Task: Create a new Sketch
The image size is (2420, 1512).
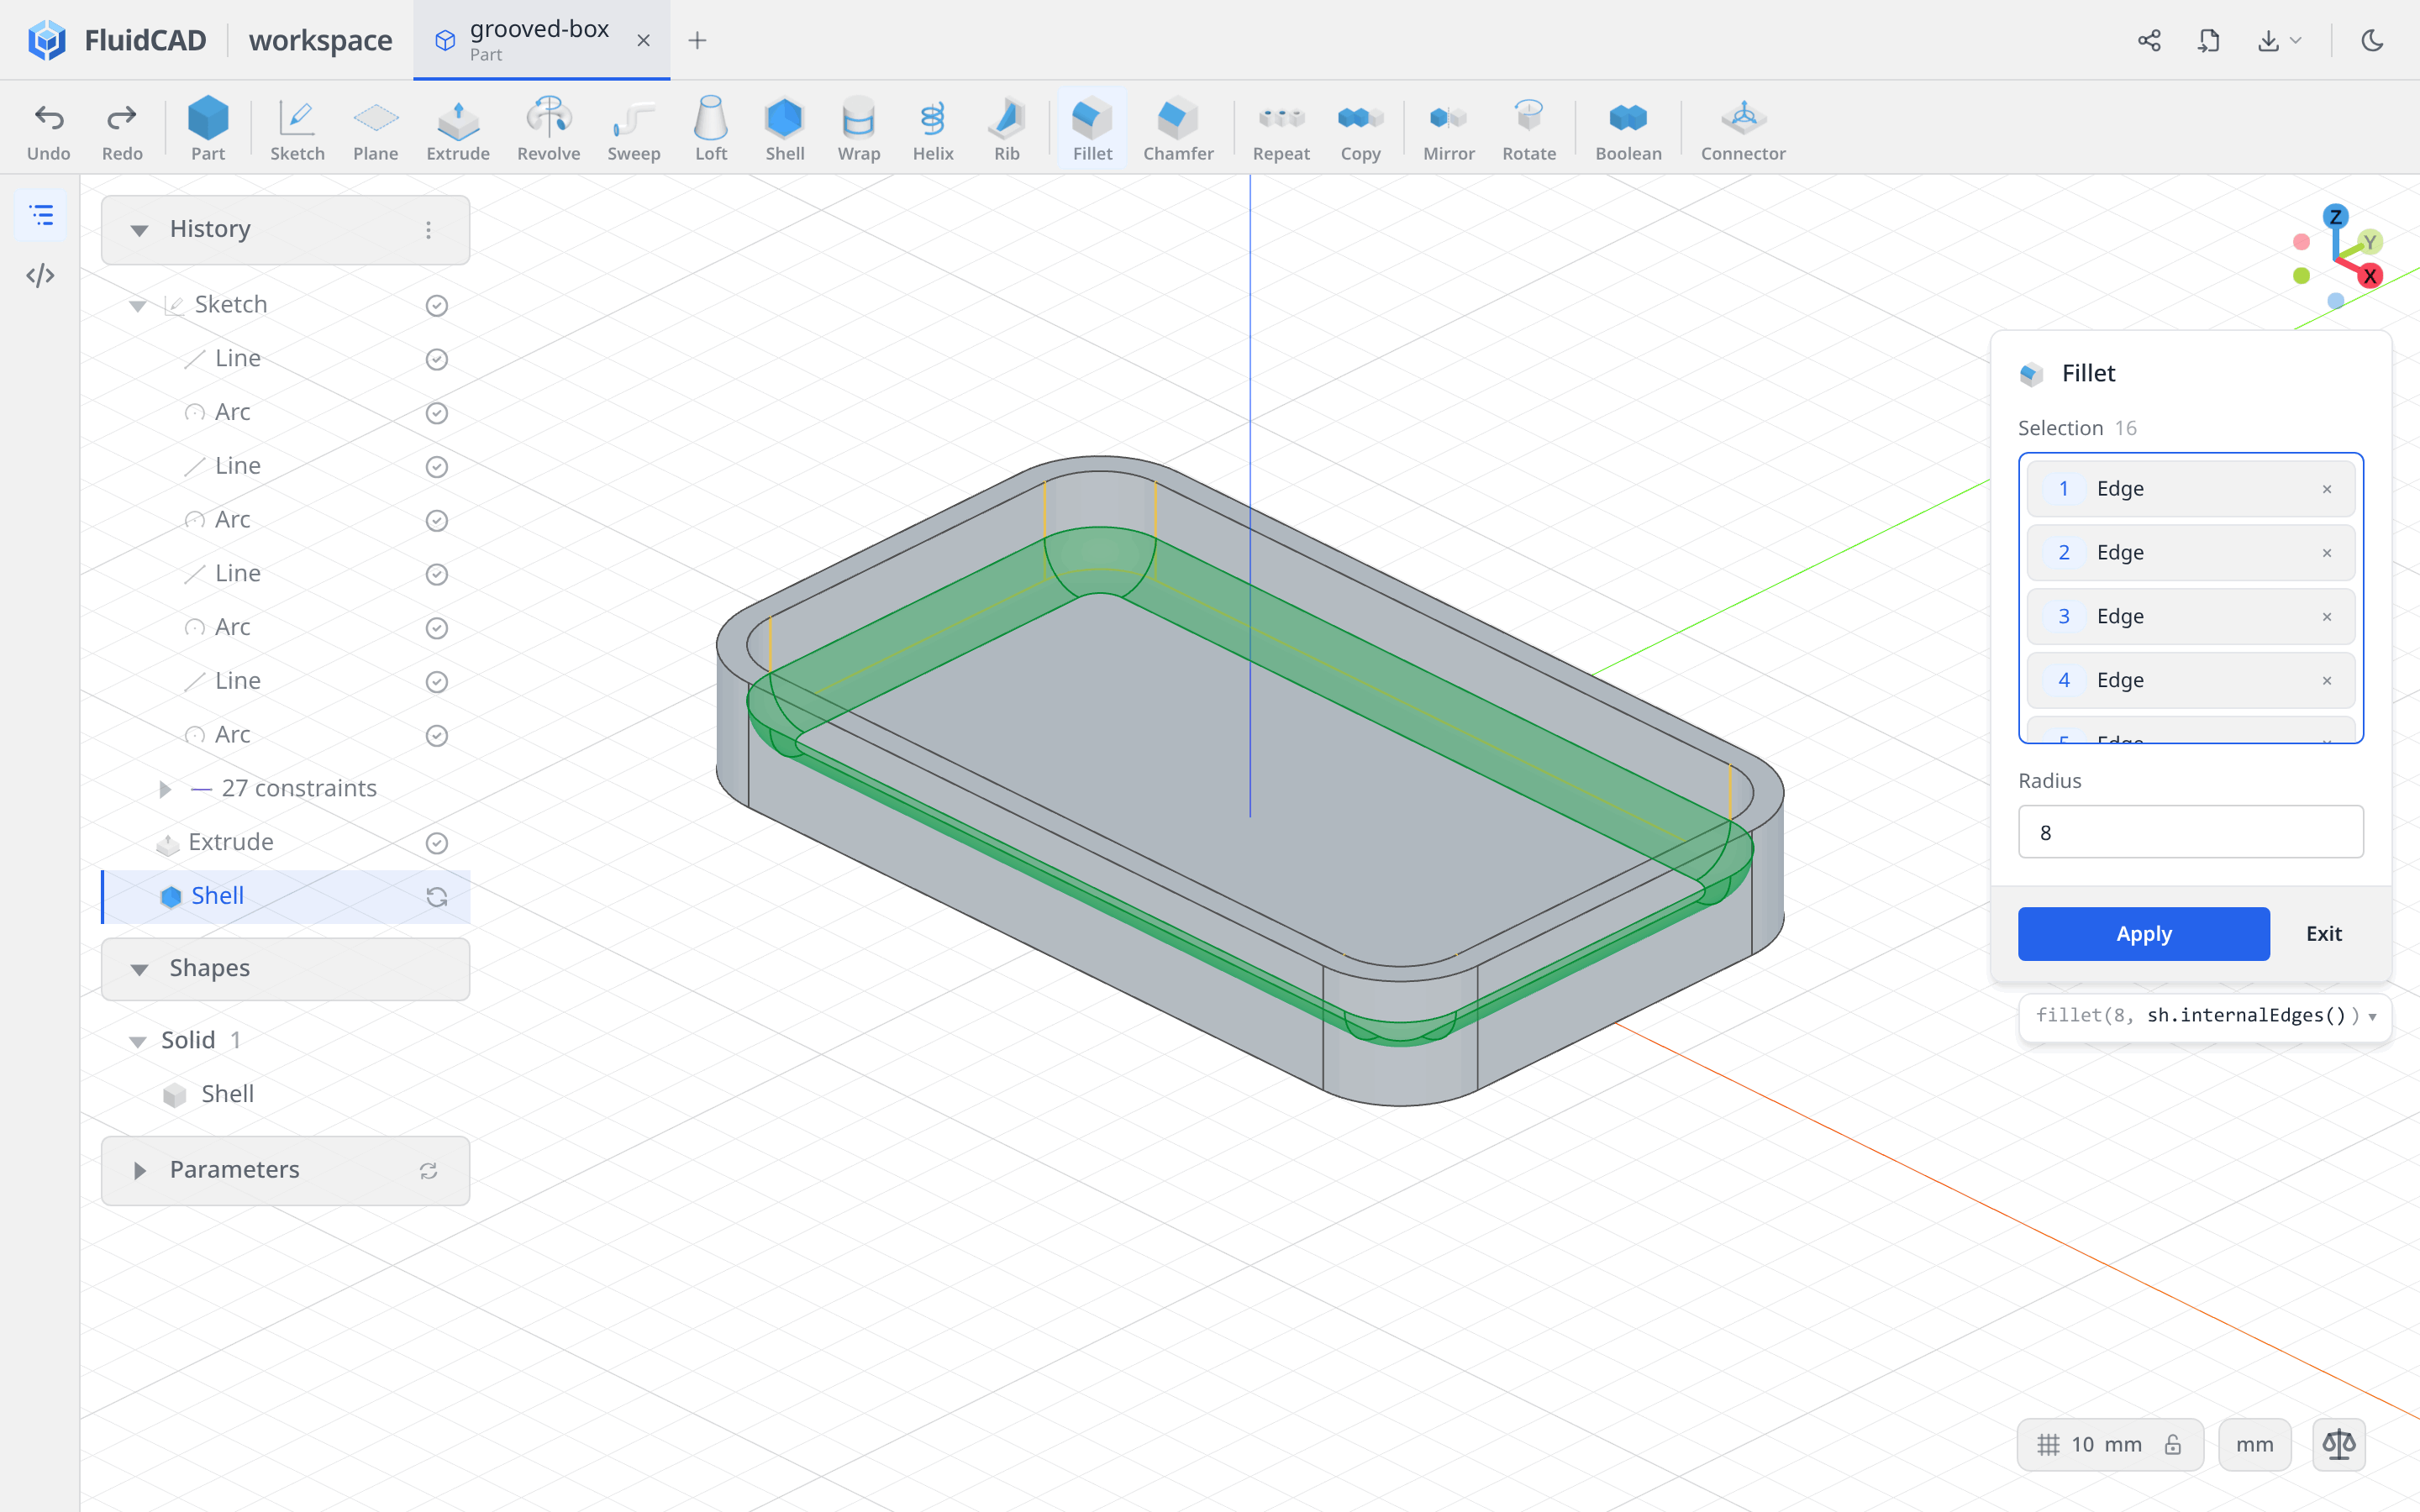Action: point(297,128)
